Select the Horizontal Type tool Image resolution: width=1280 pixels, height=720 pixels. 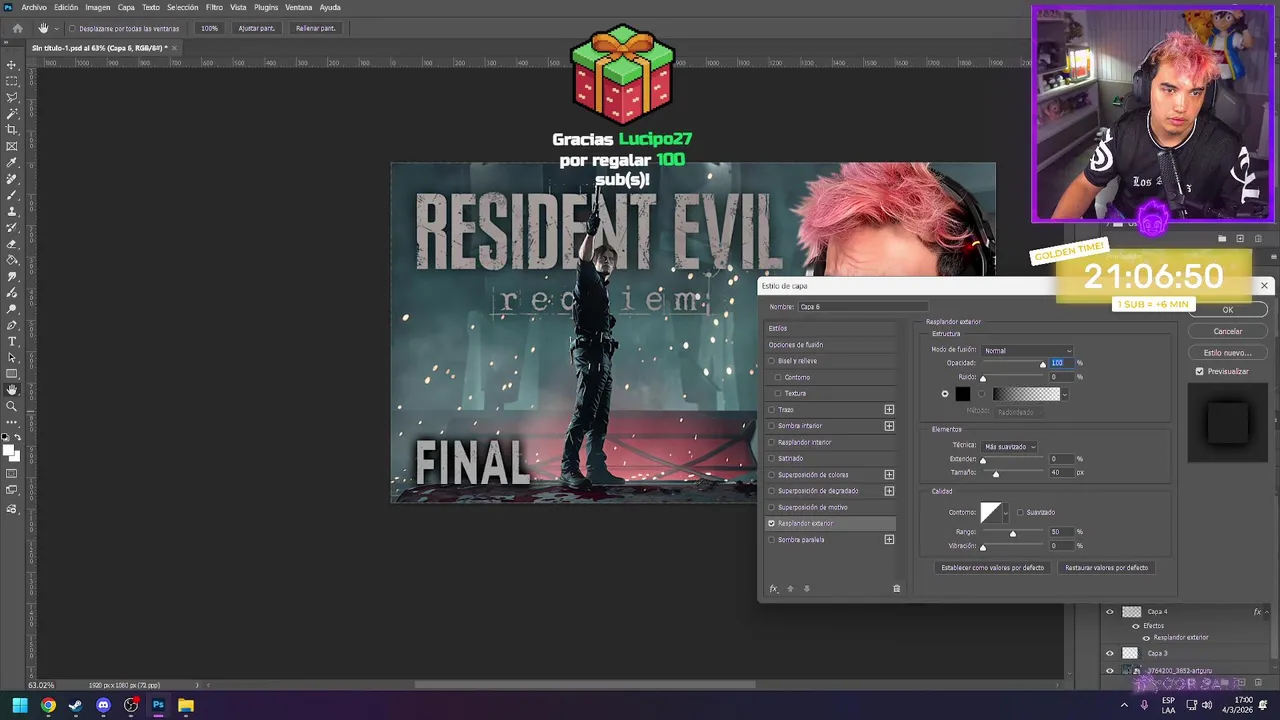pyautogui.click(x=12, y=341)
